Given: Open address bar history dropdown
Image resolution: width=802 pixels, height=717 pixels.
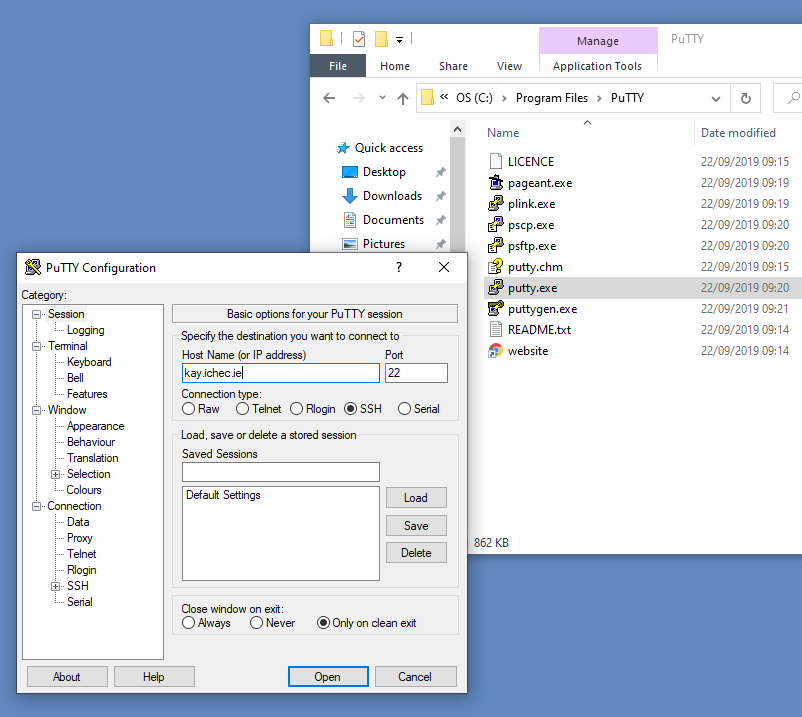Looking at the screenshot, I should pyautogui.click(x=716, y=99).
